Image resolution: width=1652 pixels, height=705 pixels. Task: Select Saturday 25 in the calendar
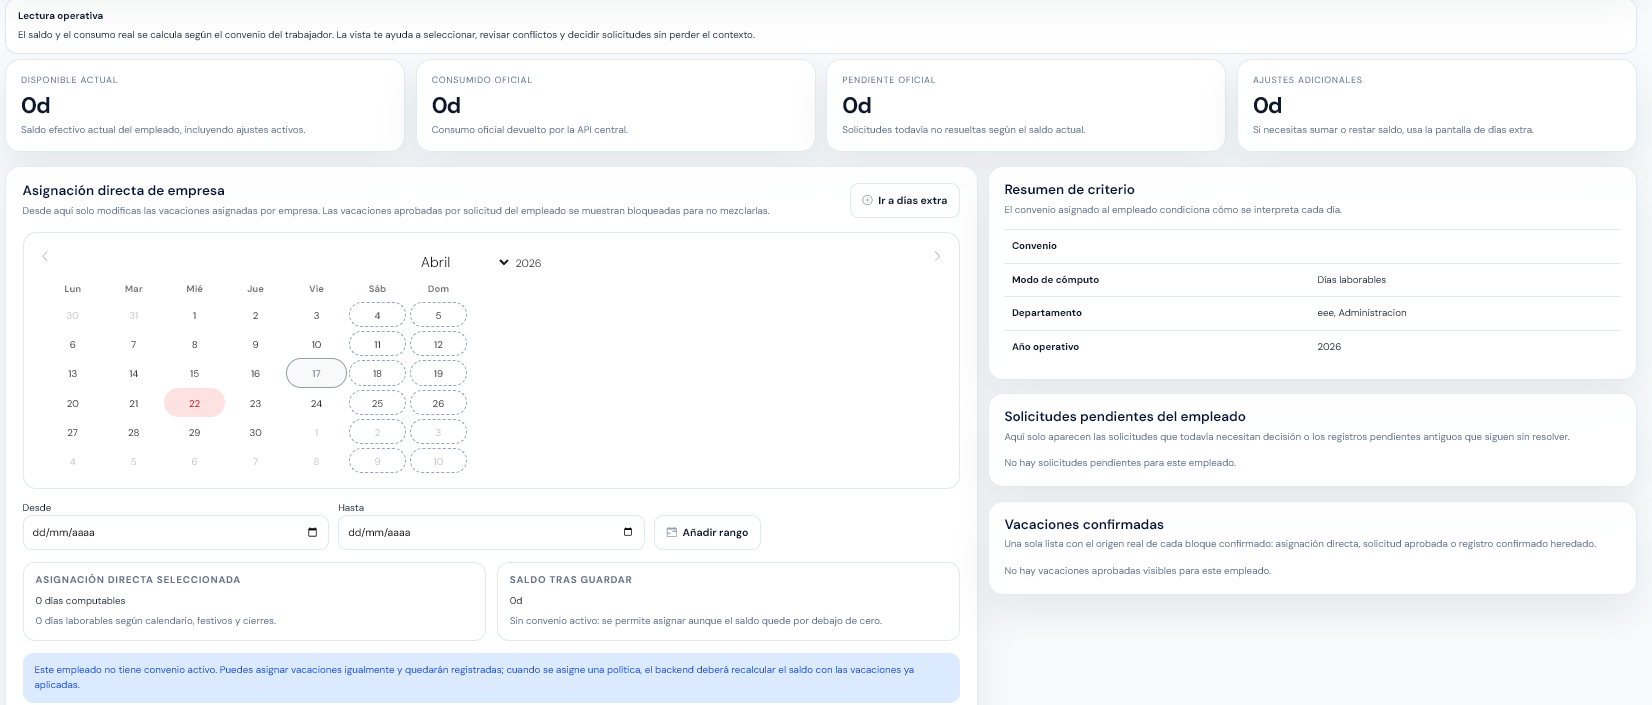point(377,404)
